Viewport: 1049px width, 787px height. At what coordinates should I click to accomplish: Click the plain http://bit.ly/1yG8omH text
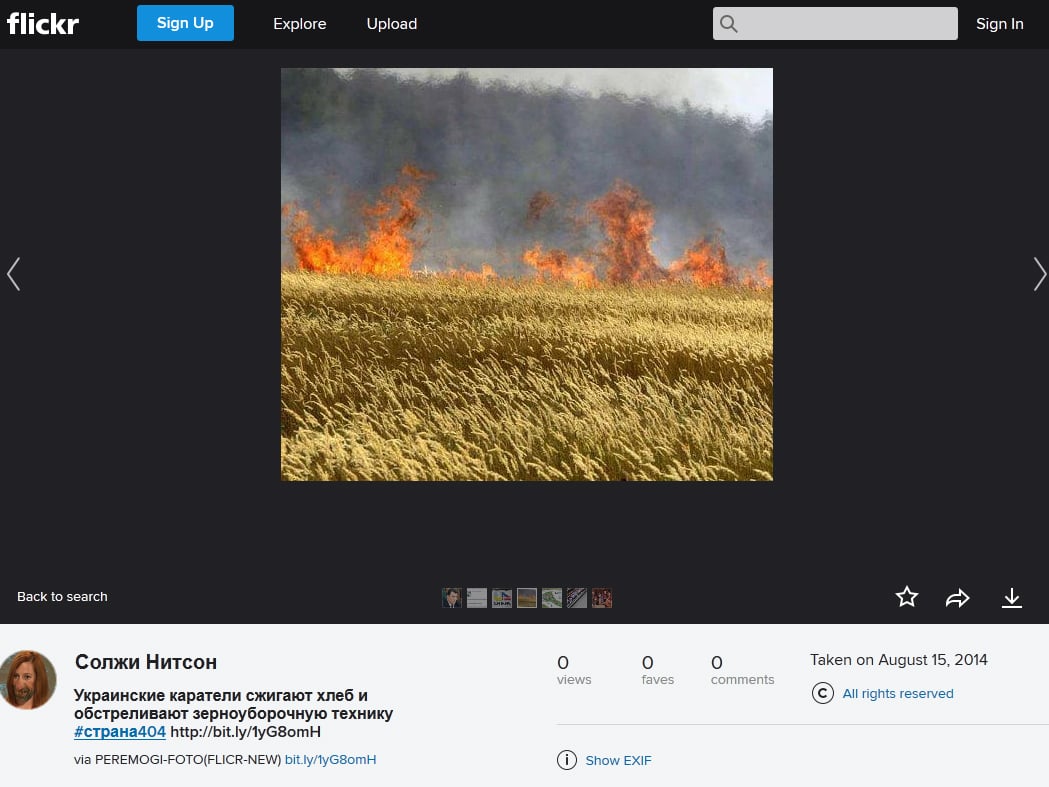point(246,731)
